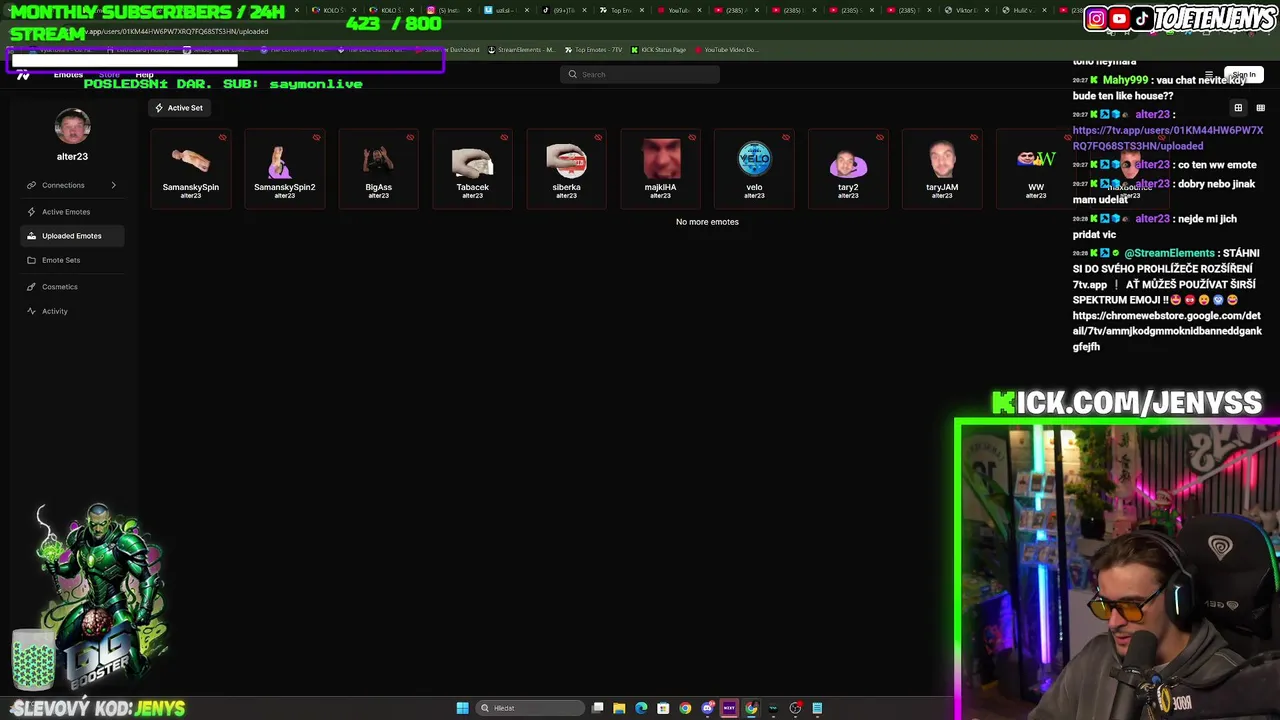Open Notepad icon on taskbar
Image resolution: width=1280 pixels, height=720 pixels.
[x=817, y=708]
